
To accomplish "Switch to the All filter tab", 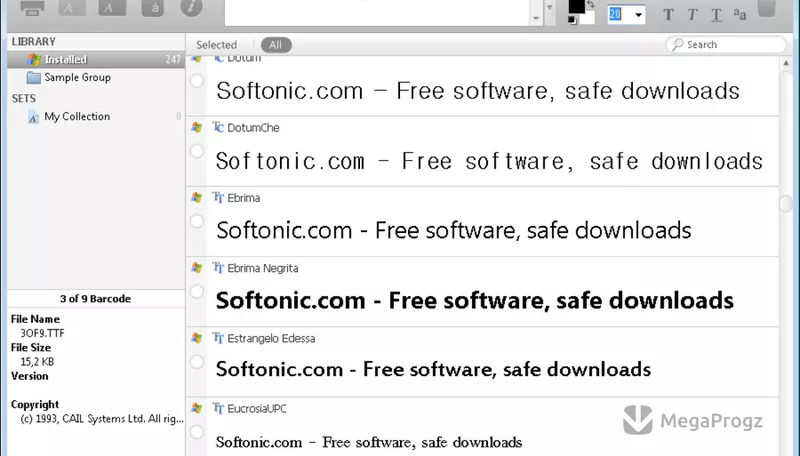I will 276,45.
